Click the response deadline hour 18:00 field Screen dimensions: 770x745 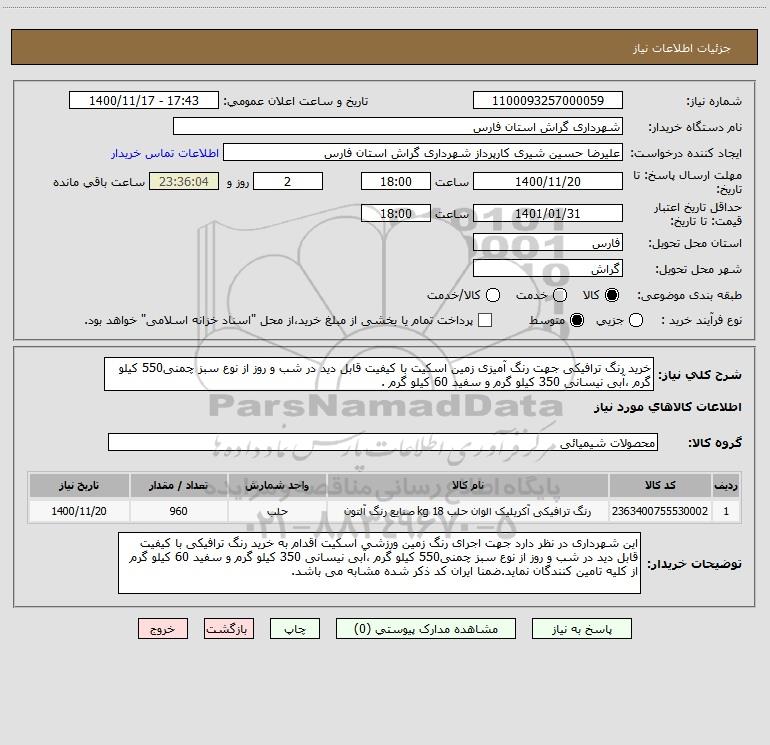[396, 181]
